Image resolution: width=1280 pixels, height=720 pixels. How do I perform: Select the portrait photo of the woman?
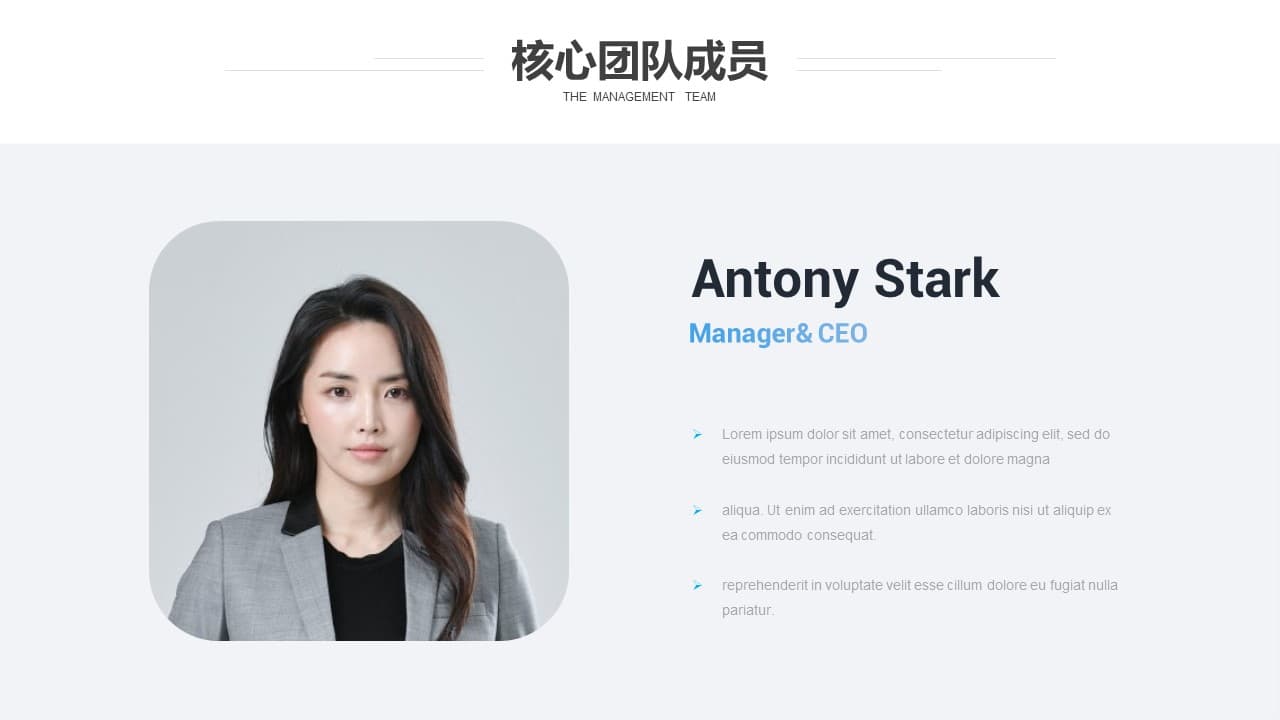359,431
